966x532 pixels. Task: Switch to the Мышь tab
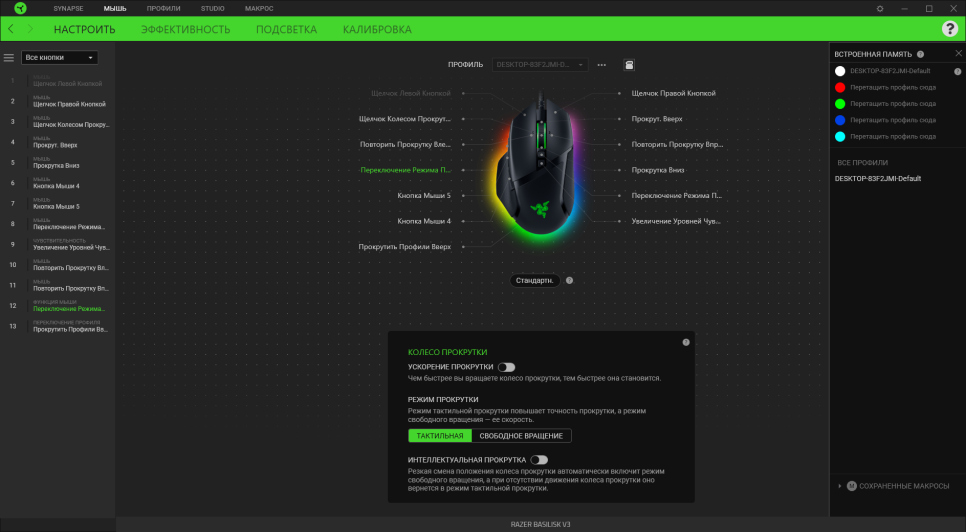click(115, 9)
